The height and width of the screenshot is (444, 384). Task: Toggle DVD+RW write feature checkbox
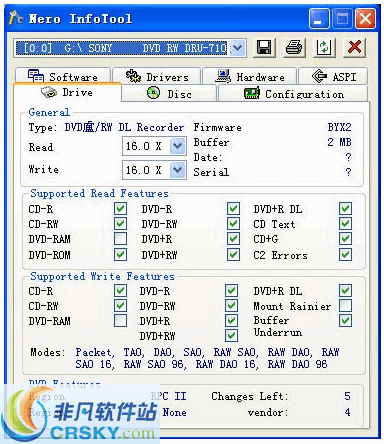pyautogui.click(x=231, y=336)
